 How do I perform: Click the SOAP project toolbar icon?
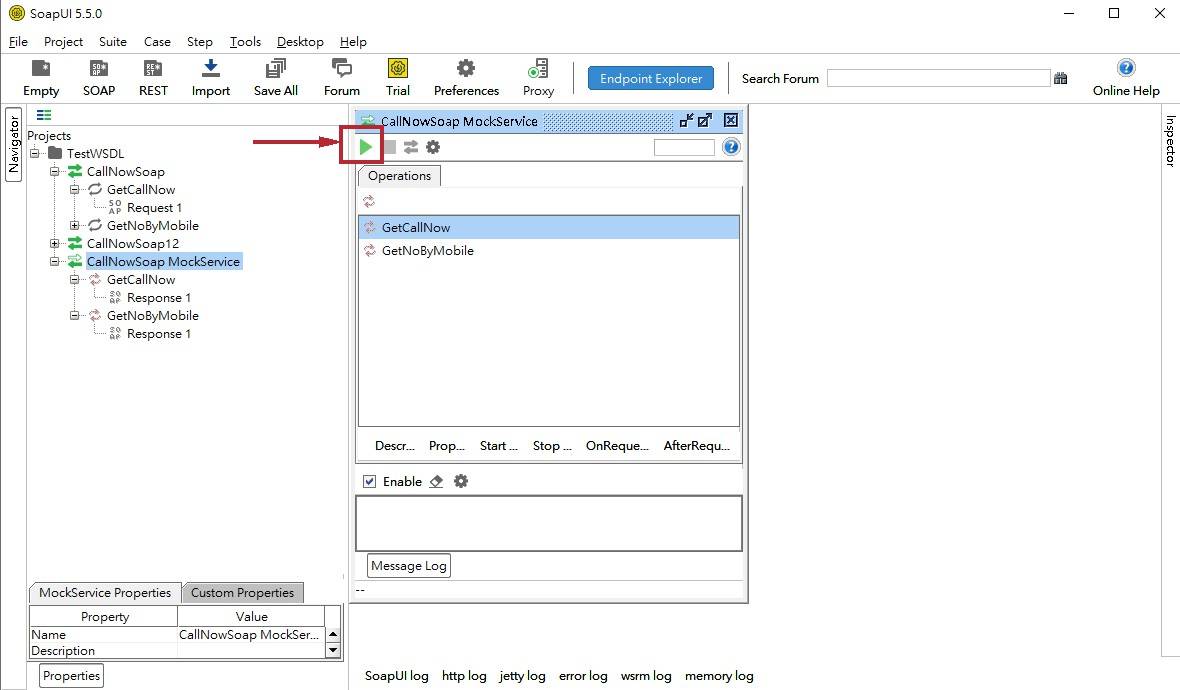pyautogui.click(x=99, y=78)
